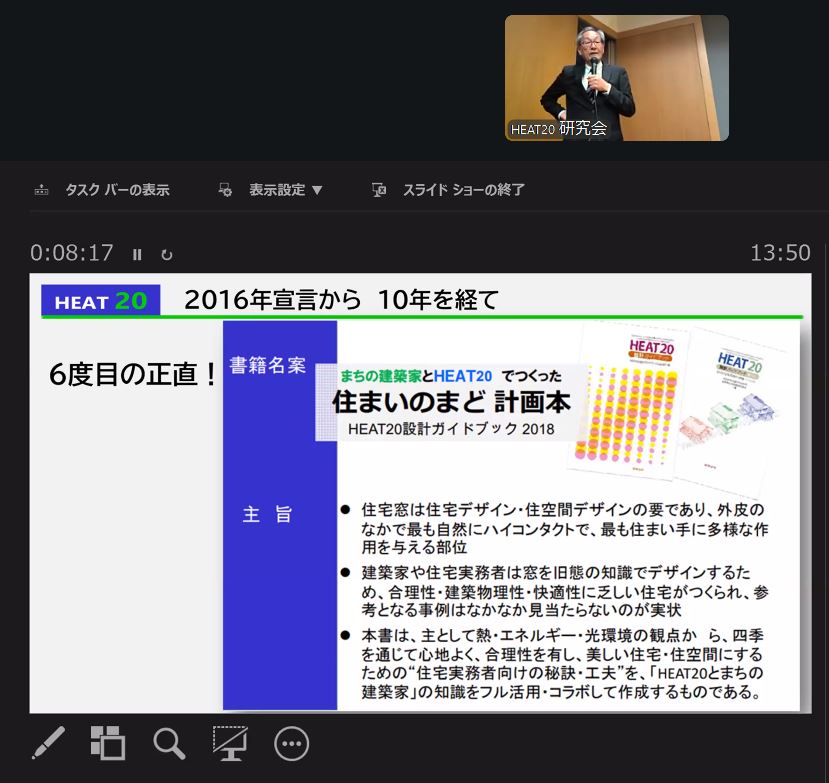Pause the presentation timer
This screenshot has width=829, height=783.
[x=138, y=254]
